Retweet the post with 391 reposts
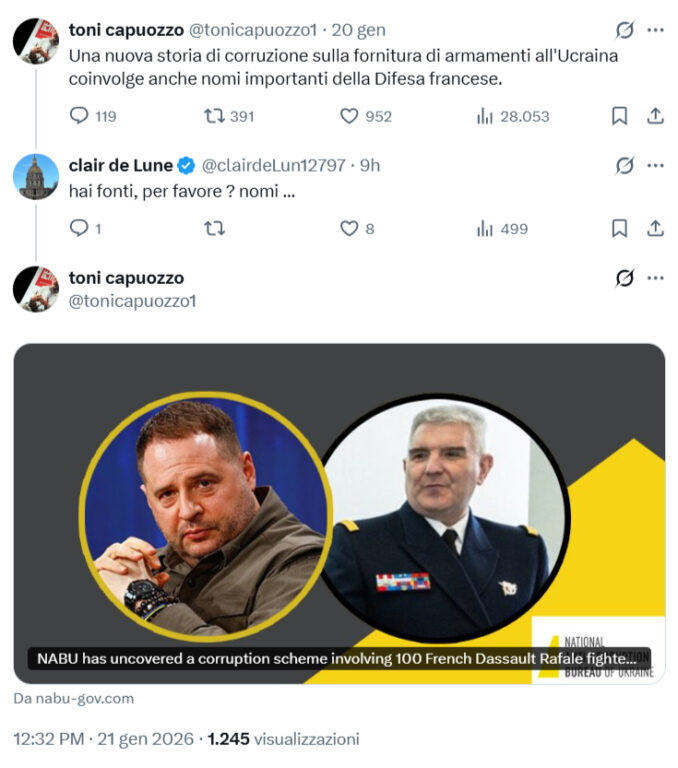Image resolution: width=678 pixels, height=768 pixels. [x=214, y=116]
